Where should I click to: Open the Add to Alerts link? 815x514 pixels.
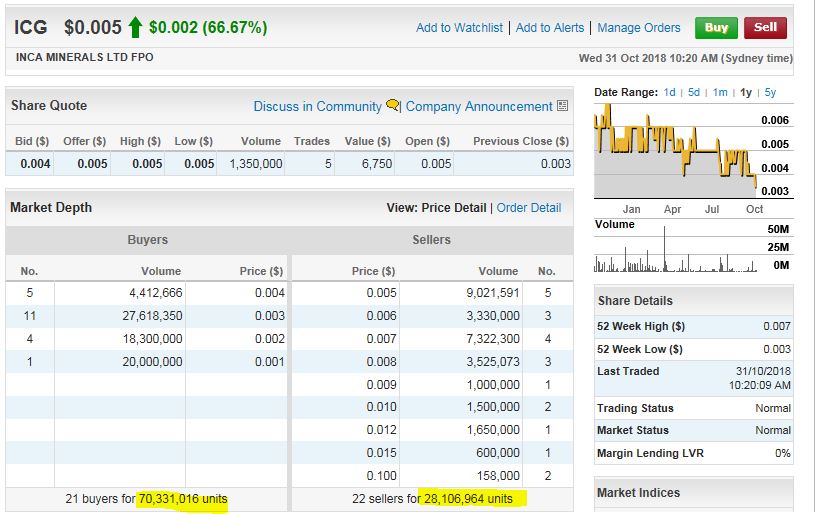[549, 28]
